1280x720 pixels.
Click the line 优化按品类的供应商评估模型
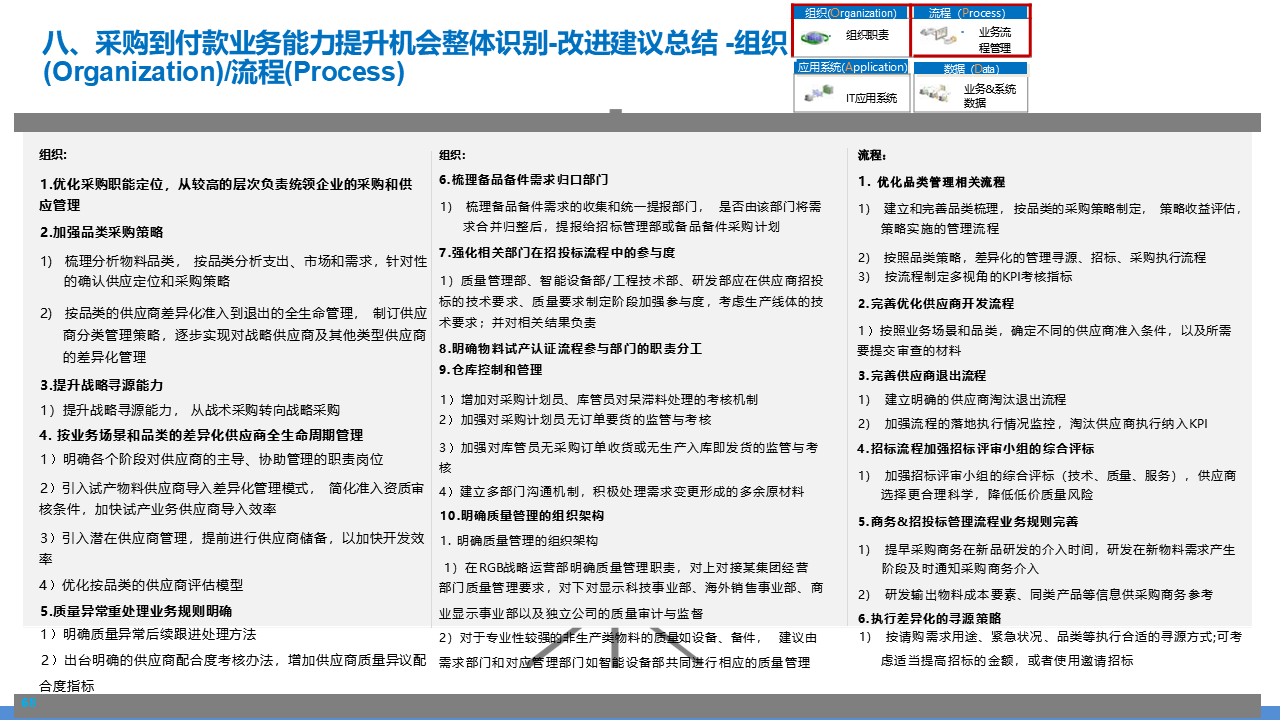point(141,585)
